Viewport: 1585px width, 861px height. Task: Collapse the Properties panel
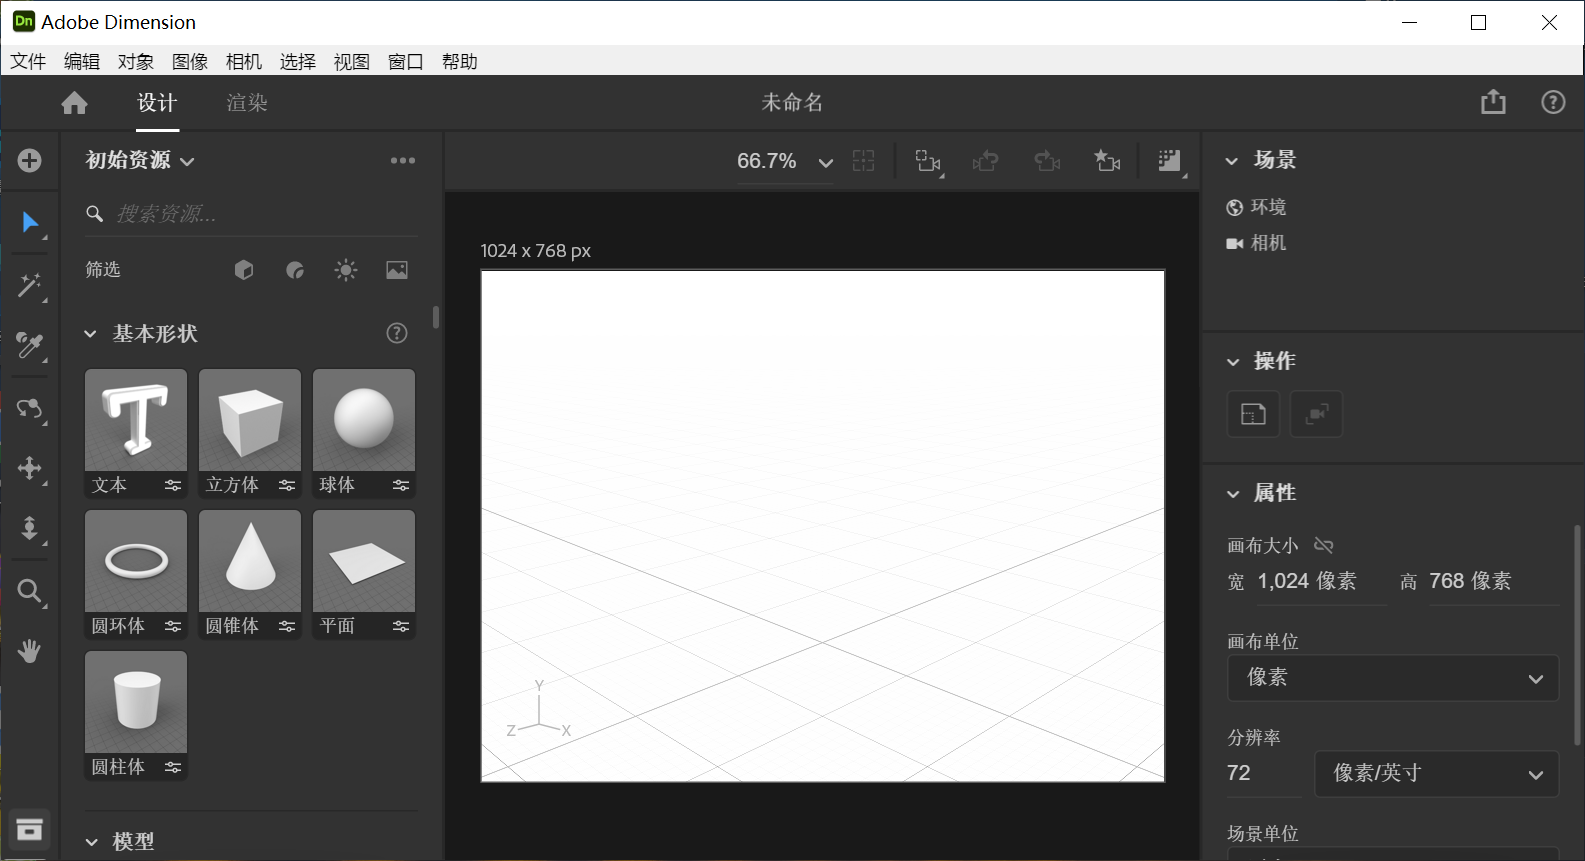pos(1233,494)
